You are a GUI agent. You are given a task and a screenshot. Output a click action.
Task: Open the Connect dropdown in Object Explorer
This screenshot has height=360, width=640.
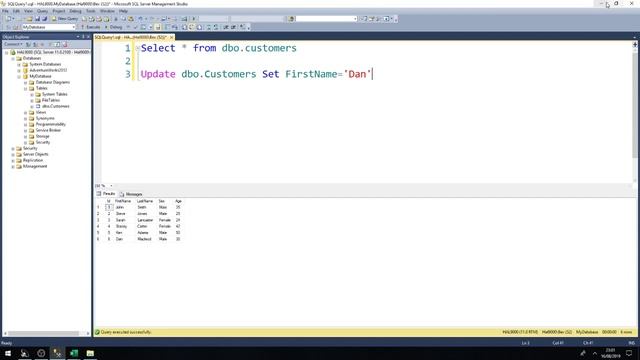(13, 44)
